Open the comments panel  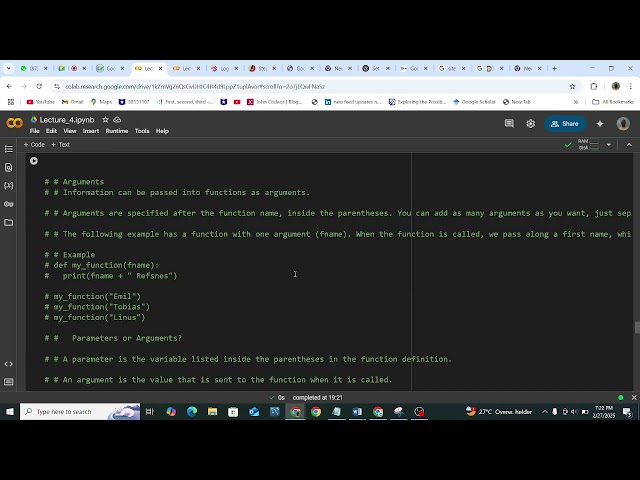point(509,123)
